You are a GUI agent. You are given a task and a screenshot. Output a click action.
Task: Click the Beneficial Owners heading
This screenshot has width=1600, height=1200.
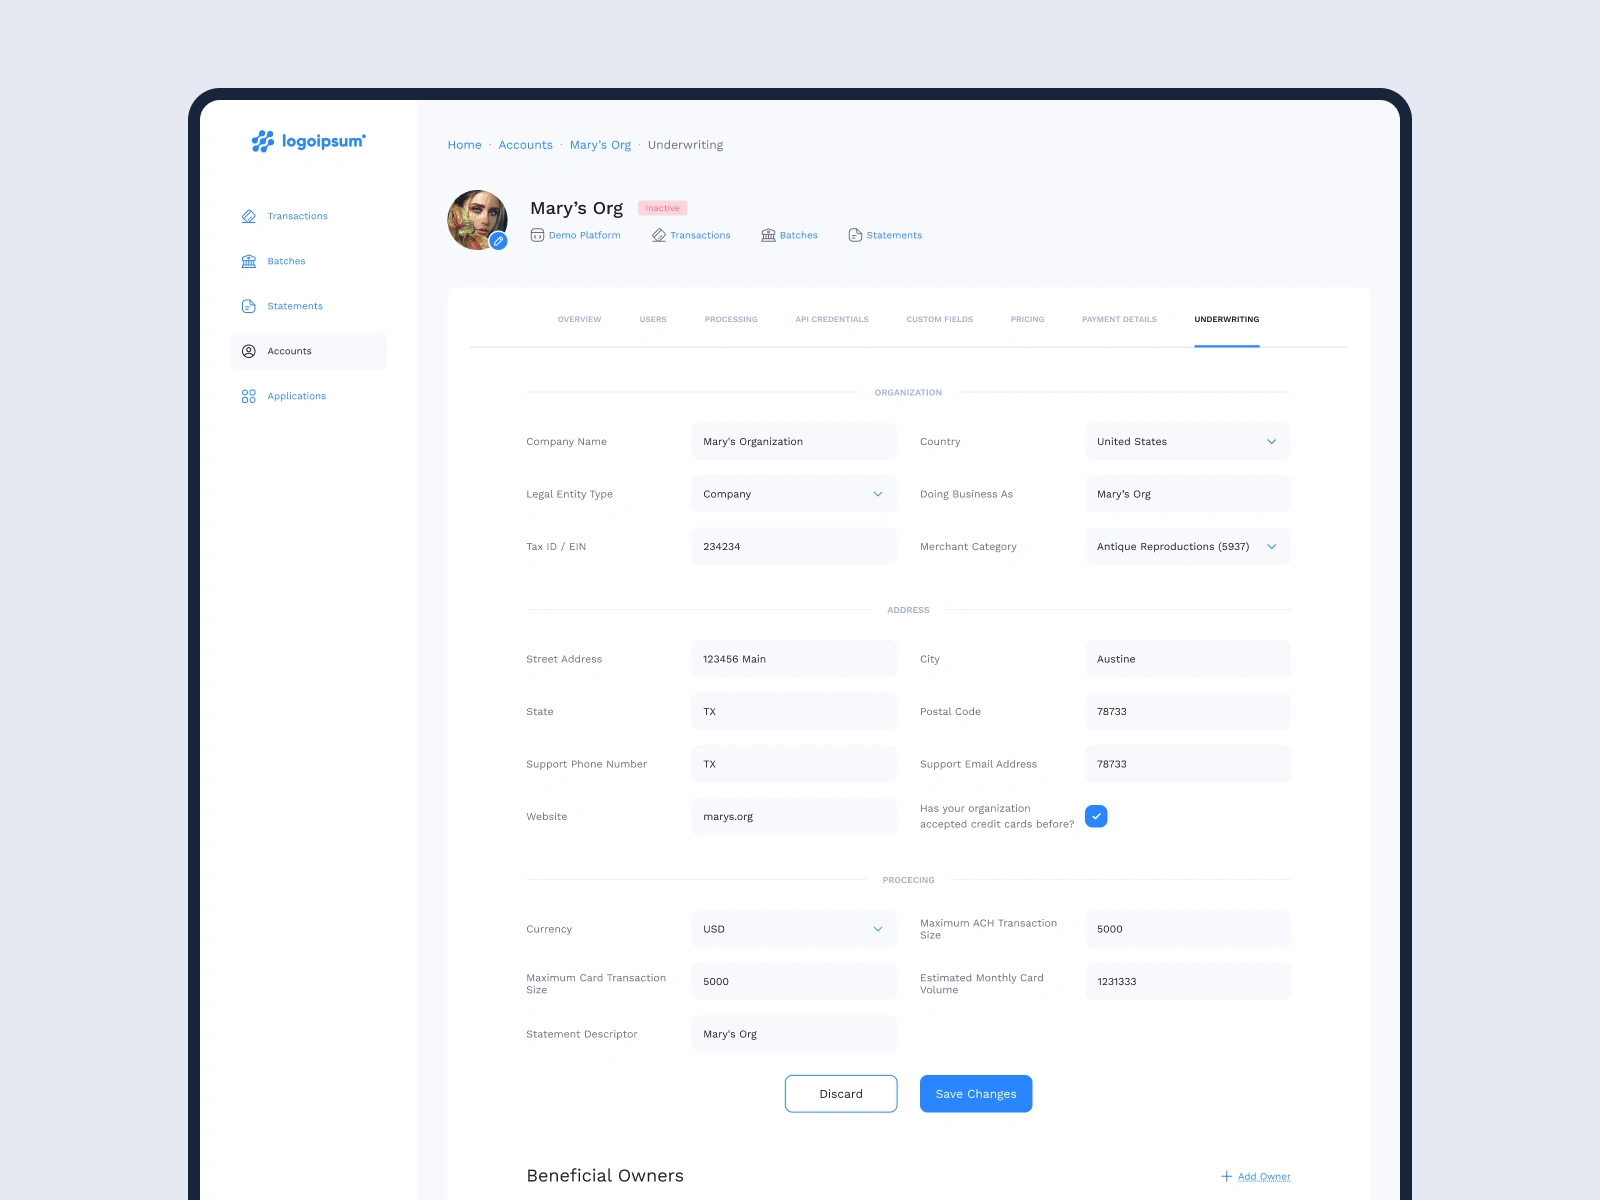point(605,1176)
